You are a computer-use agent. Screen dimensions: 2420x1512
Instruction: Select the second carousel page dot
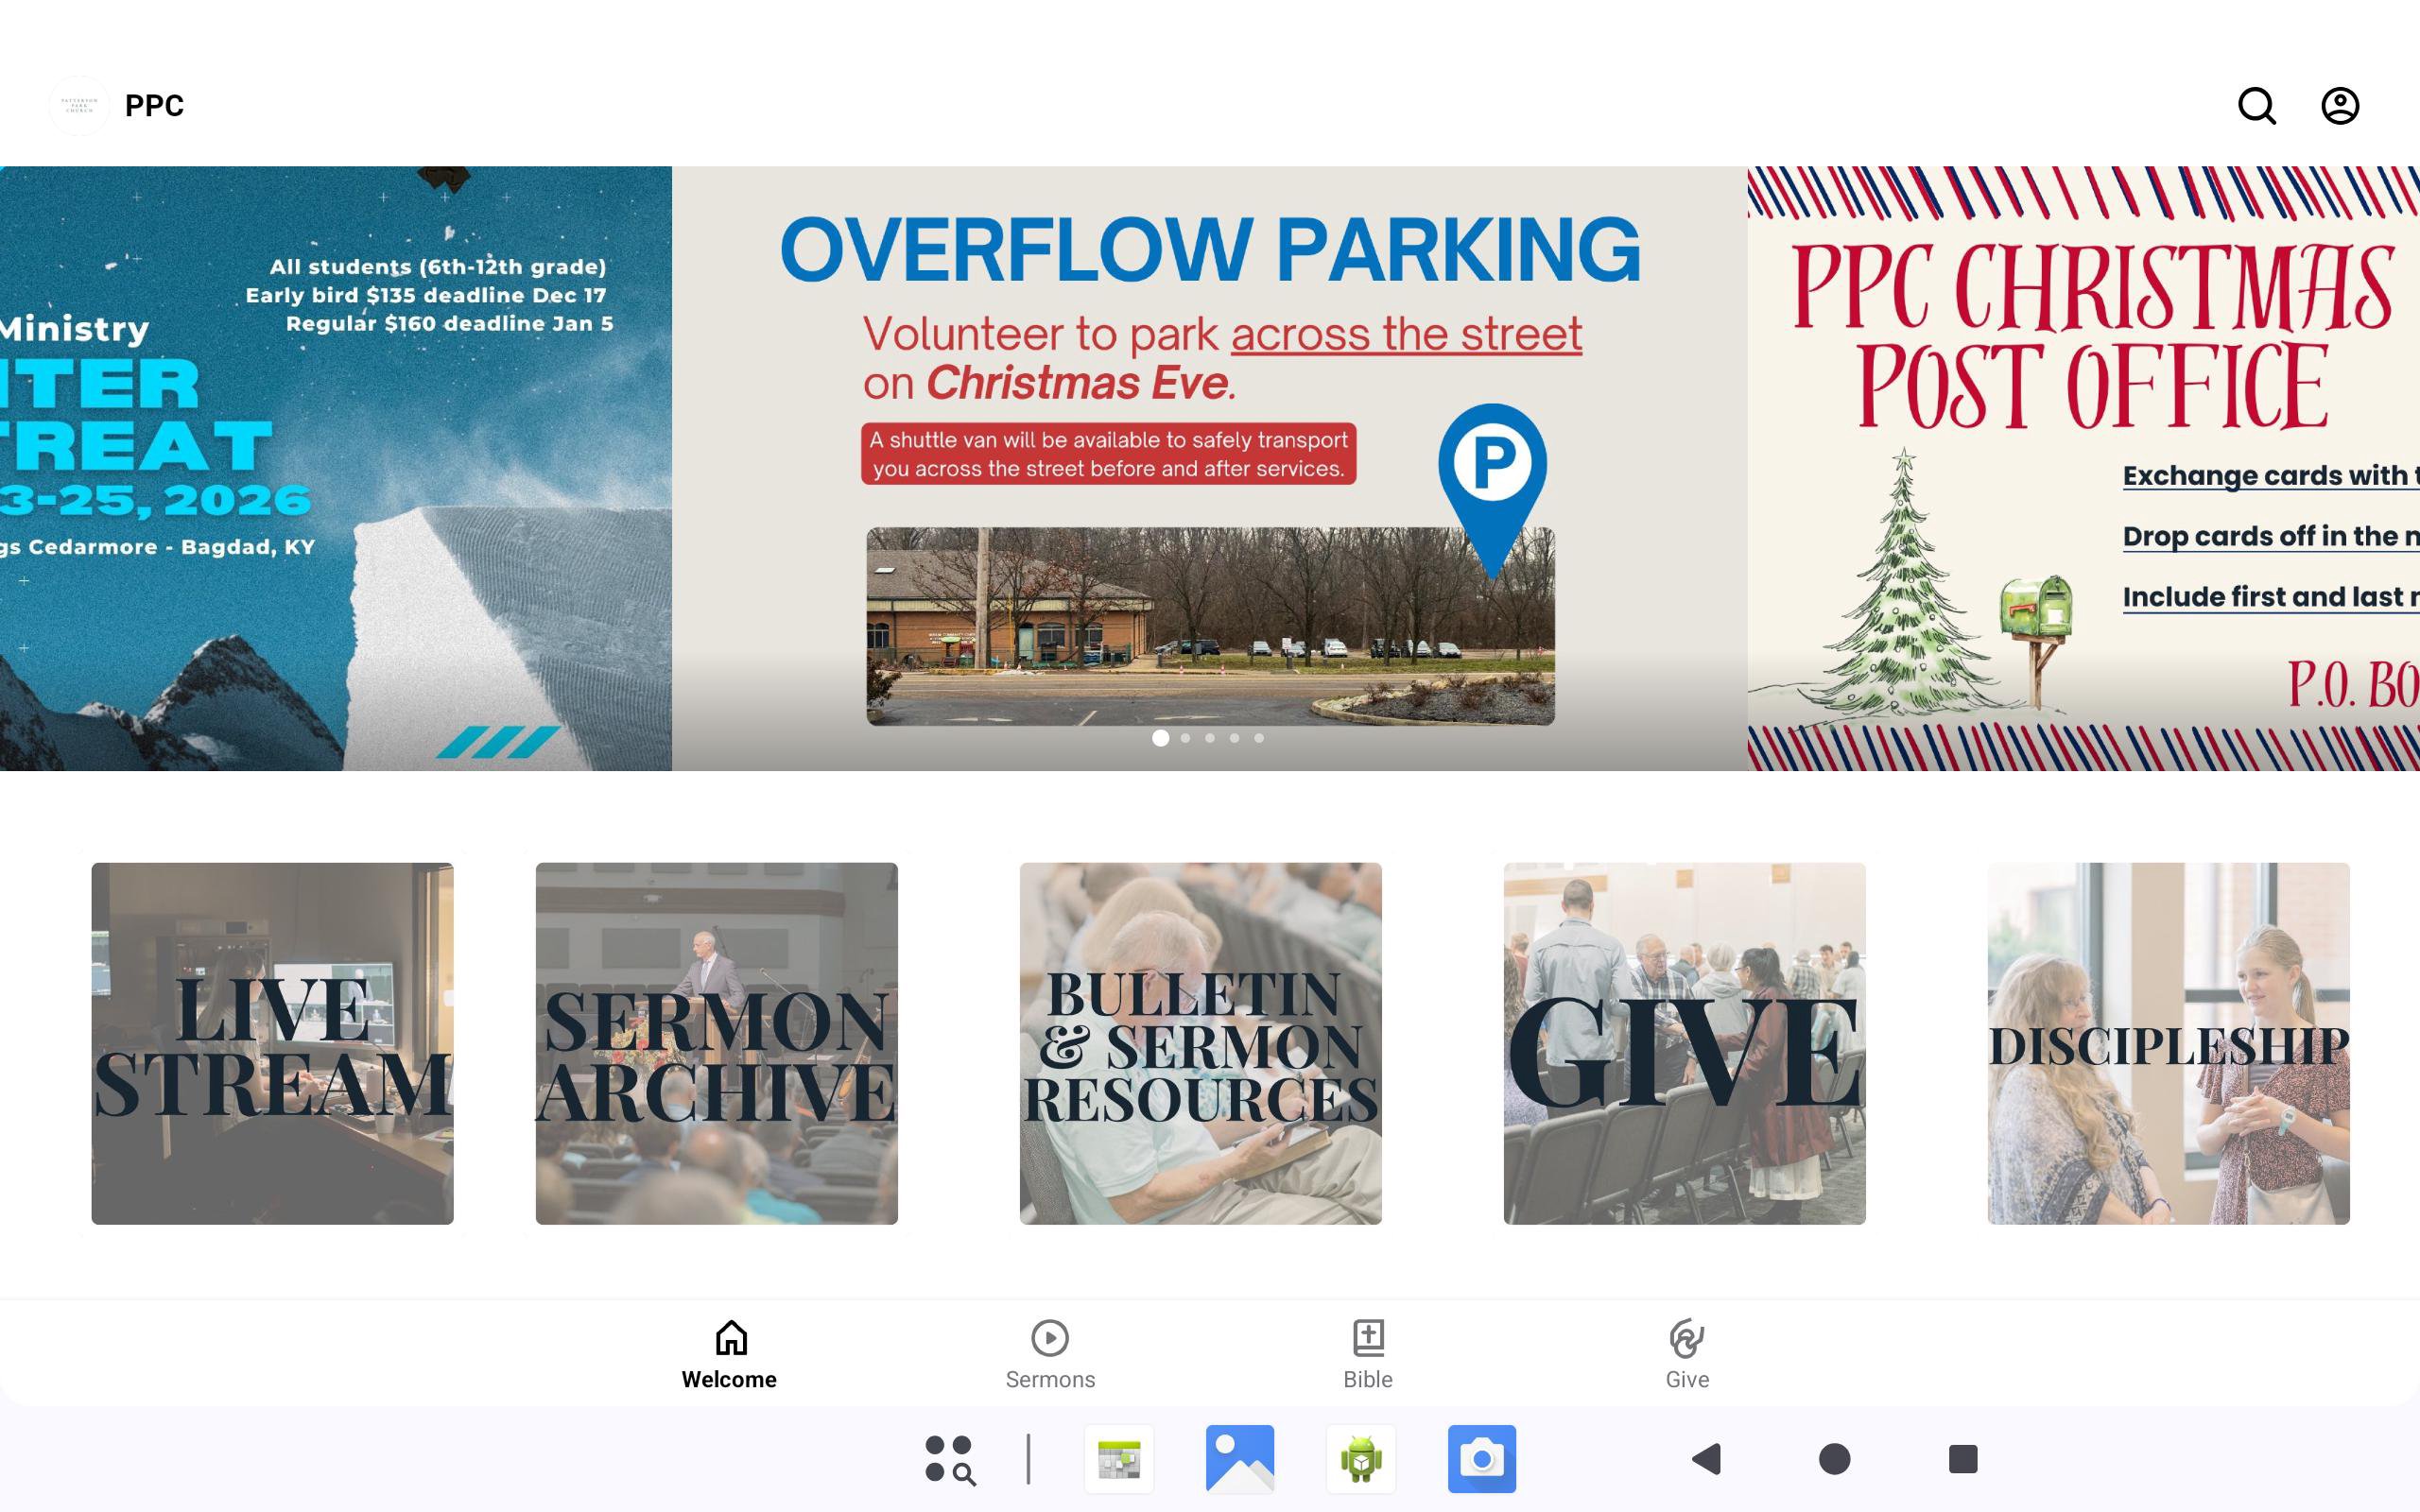click(1185, 738)
